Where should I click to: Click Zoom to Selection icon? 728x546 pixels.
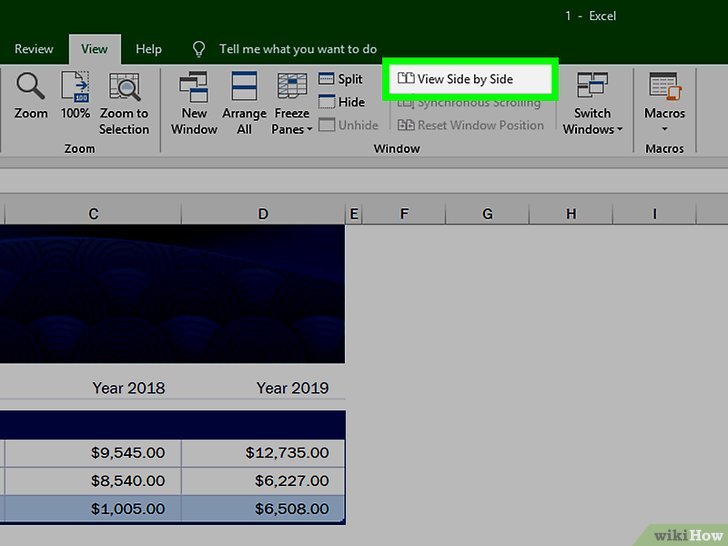(124, 88)
